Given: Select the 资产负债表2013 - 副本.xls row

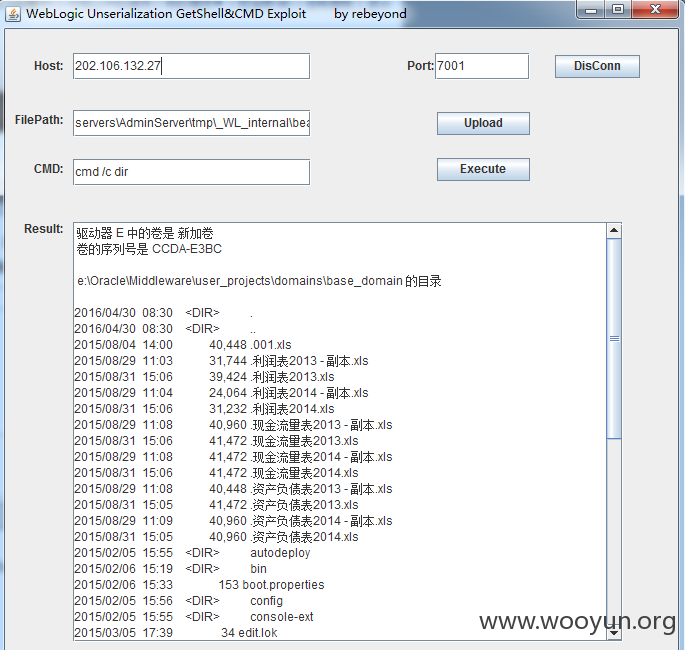Looking at the screenshot, I should (x=233, y=489).
